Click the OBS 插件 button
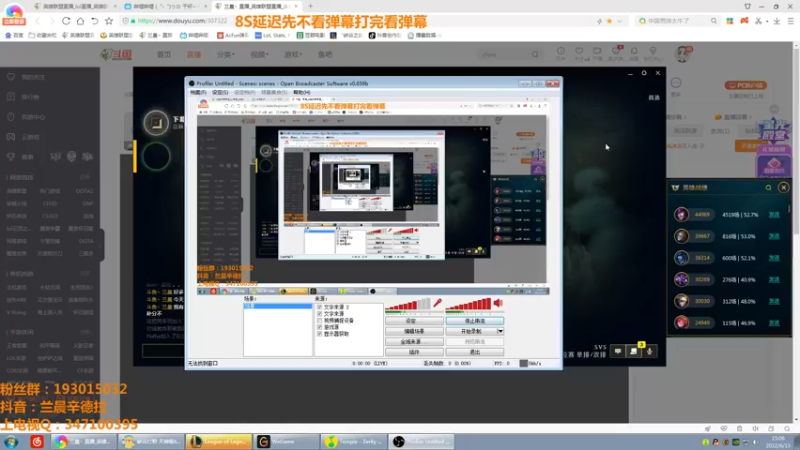Image resolution: width=800 pixels, height=450 pixels. 414,352
